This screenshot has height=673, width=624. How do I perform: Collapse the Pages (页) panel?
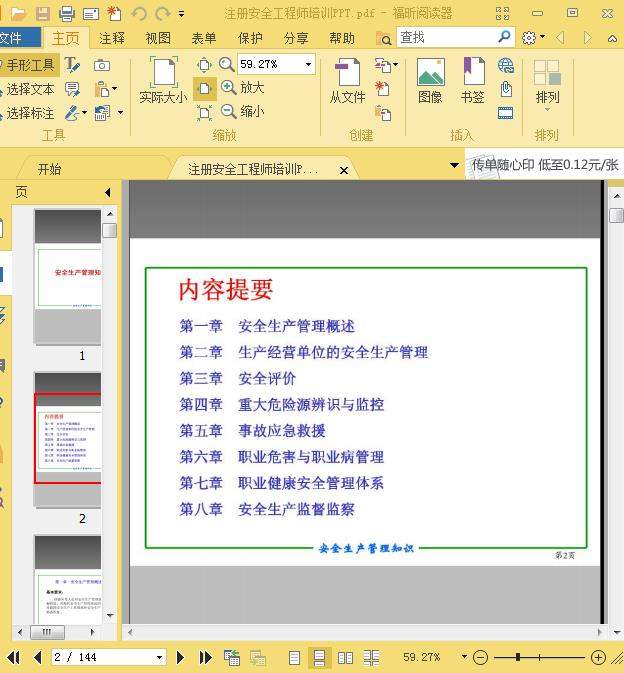pos(107,193)
